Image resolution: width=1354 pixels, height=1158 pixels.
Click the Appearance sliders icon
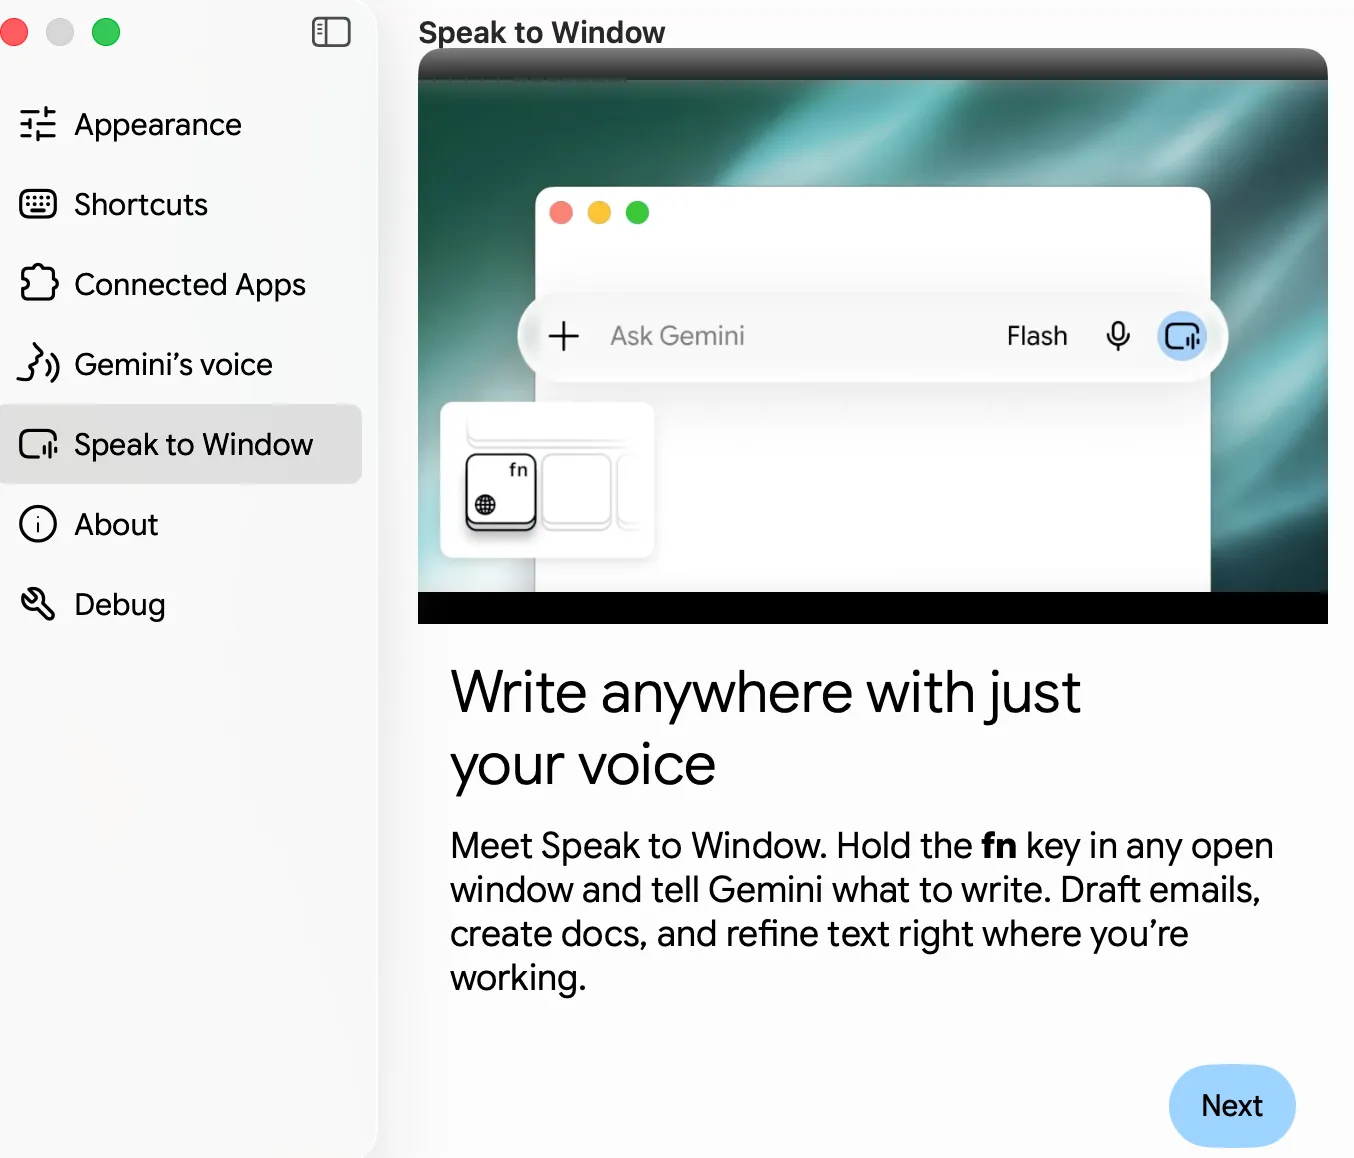38,124
